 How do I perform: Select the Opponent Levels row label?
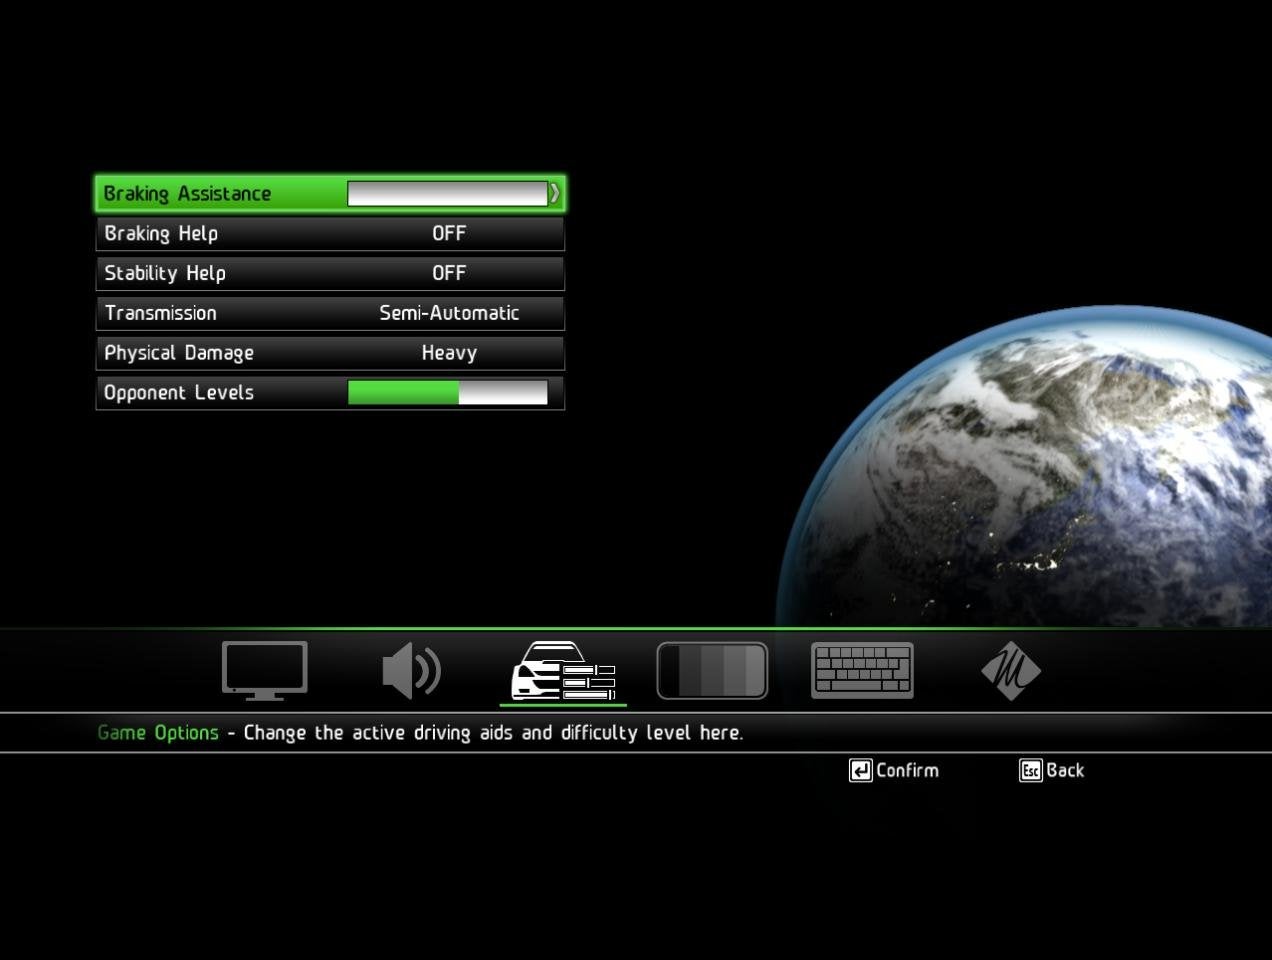[x=179, y=393]
